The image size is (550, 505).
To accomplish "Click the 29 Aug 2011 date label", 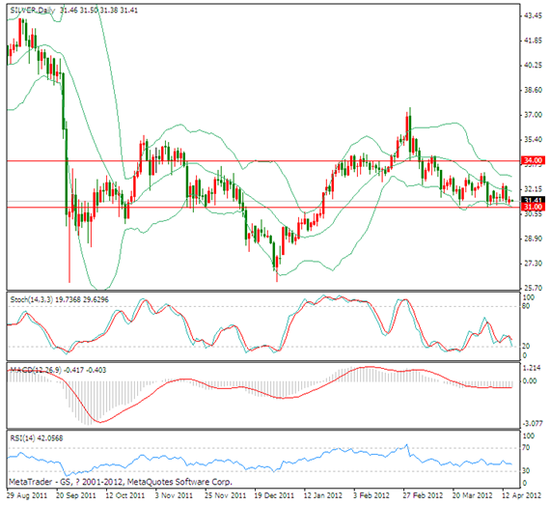I will pos(28,496).
